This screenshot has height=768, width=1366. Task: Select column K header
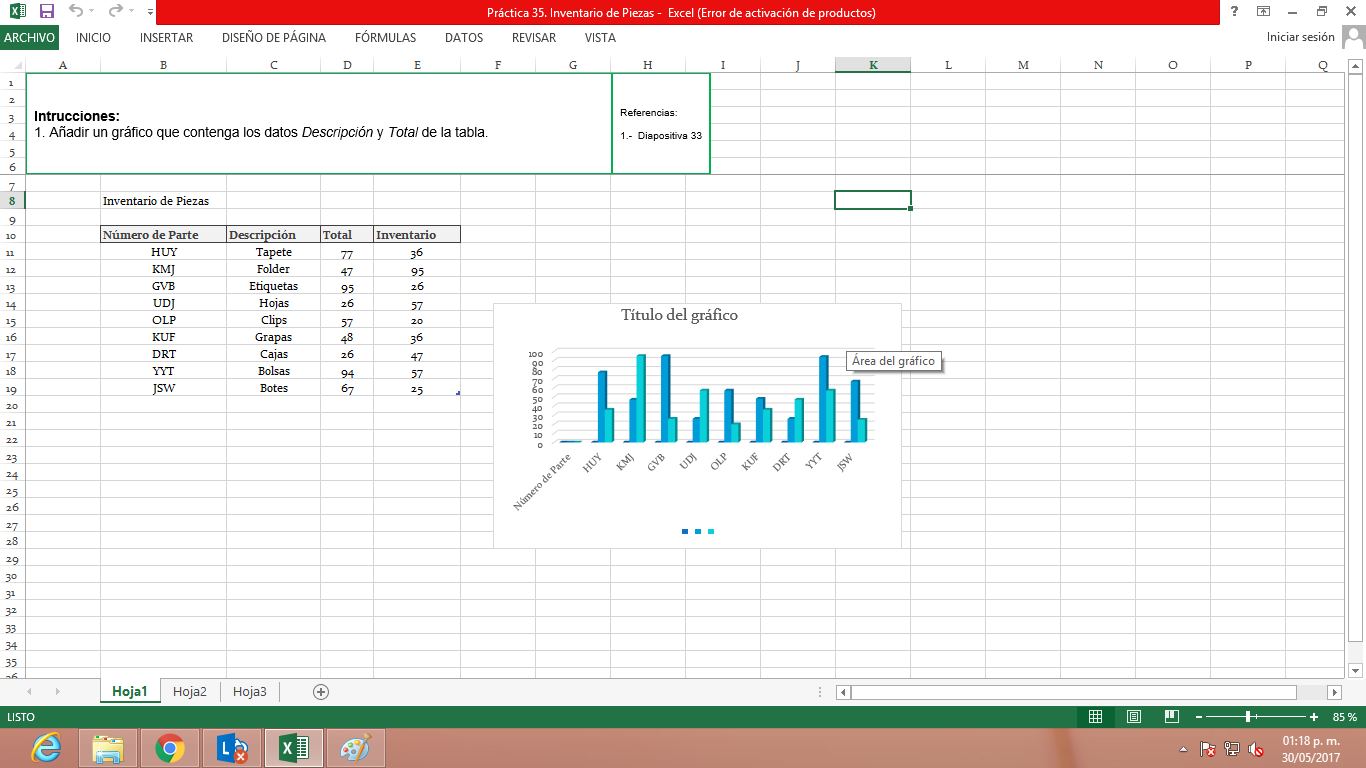tap(873, 65)
